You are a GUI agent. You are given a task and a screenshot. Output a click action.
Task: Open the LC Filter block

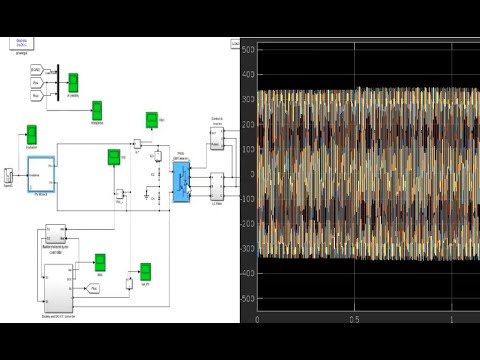(217, 187)
